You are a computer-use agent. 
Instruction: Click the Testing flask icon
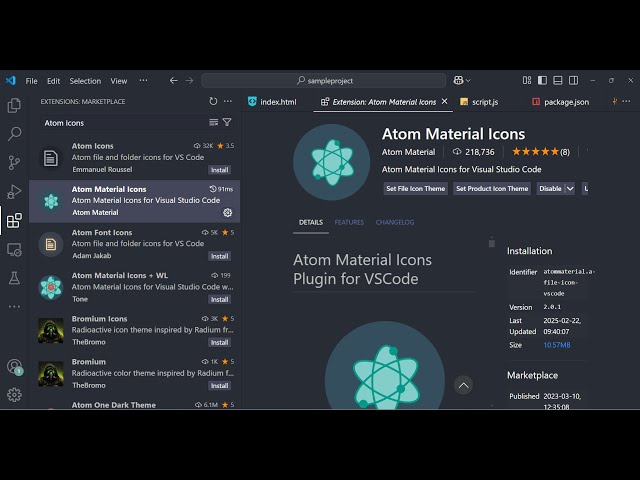pyautogui.click(x=14, y=277)
